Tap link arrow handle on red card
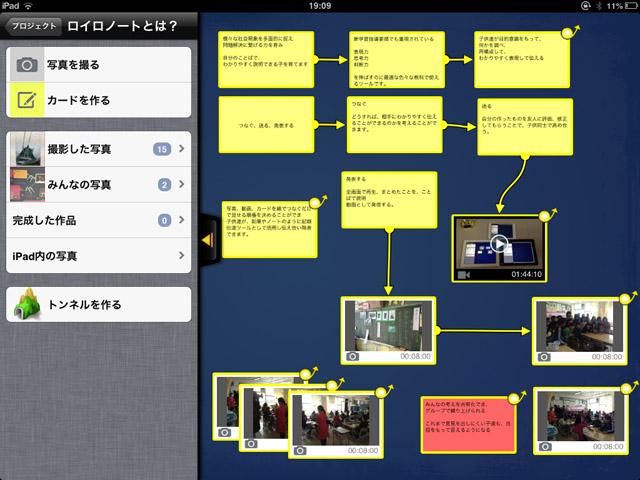Viewport: 640px width, 480px height. pyautogui.click(x=517, y=397)
